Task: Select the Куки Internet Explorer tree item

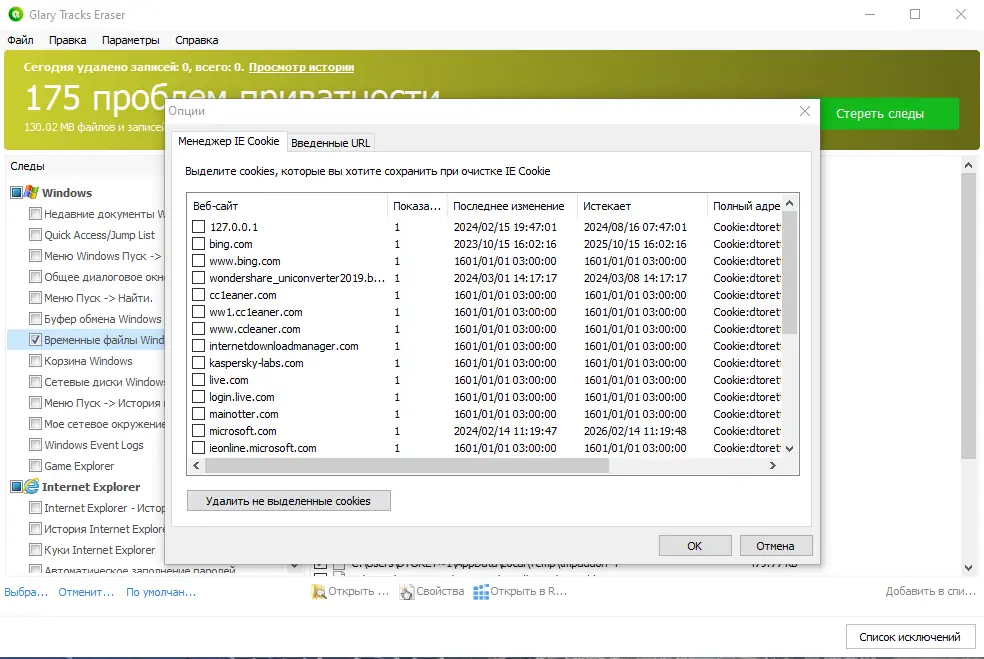Action: 99,550
